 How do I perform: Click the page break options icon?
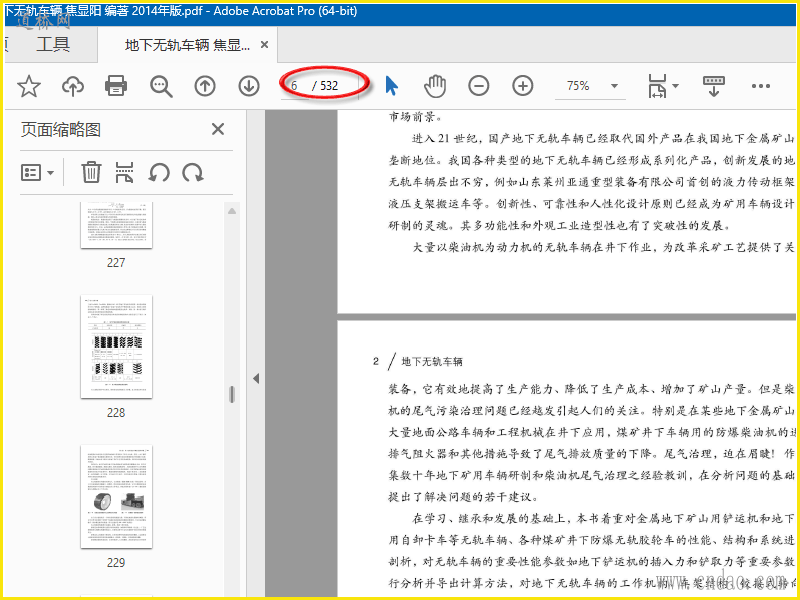pyautogui.click(x=124, y=172)
